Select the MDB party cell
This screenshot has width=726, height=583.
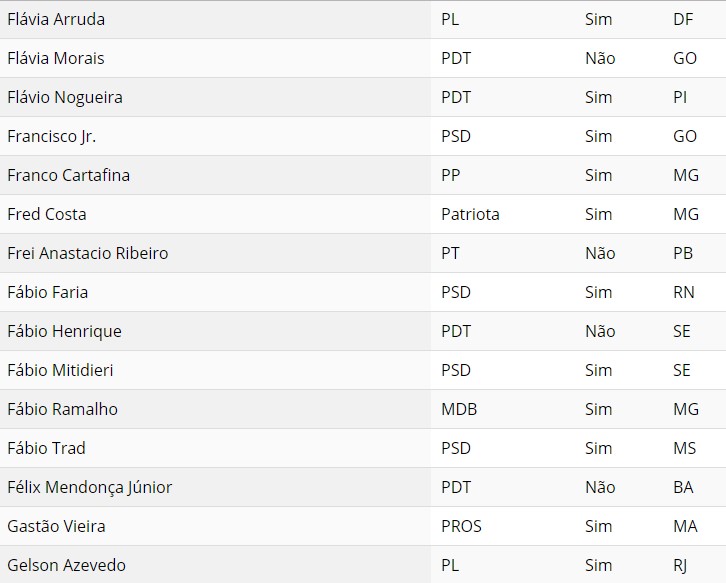click(x=460, y=409)
